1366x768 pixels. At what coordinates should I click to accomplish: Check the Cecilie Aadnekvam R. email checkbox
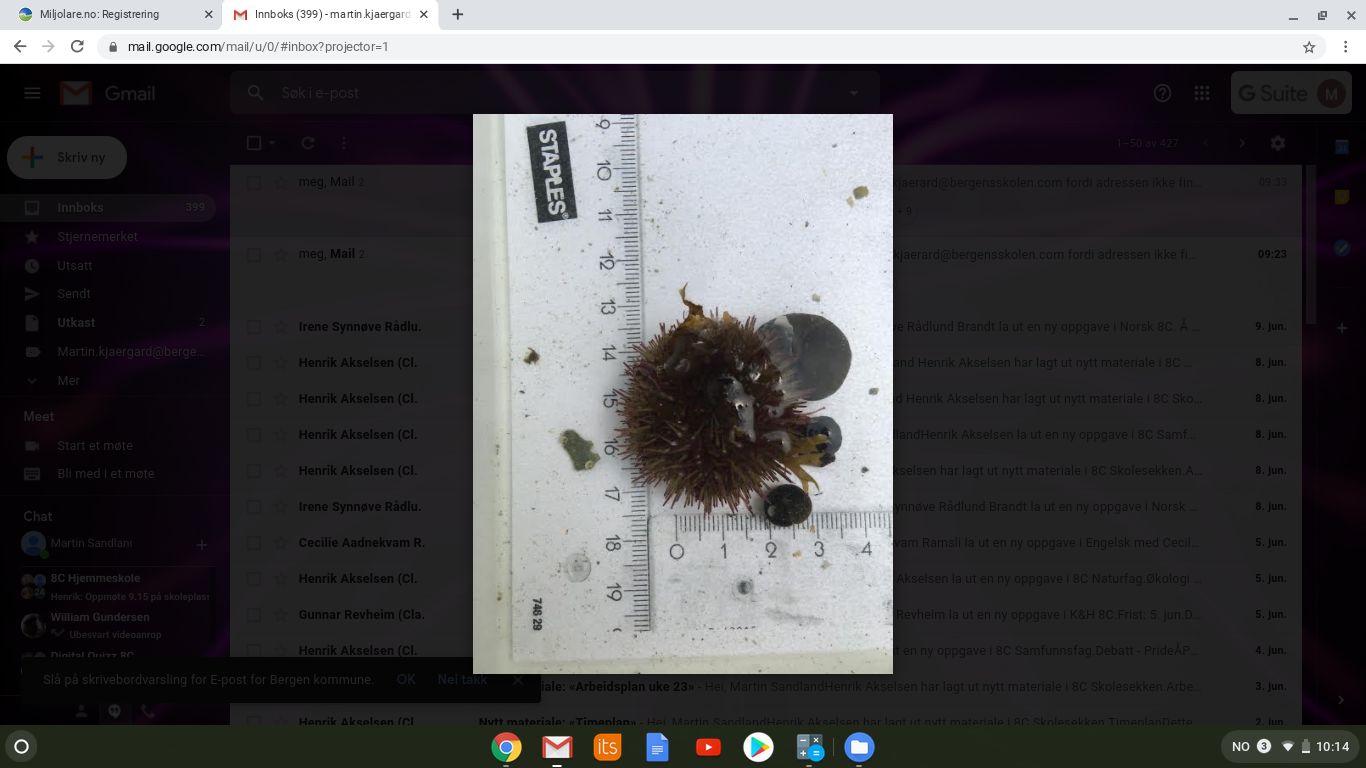pos(254,542)
